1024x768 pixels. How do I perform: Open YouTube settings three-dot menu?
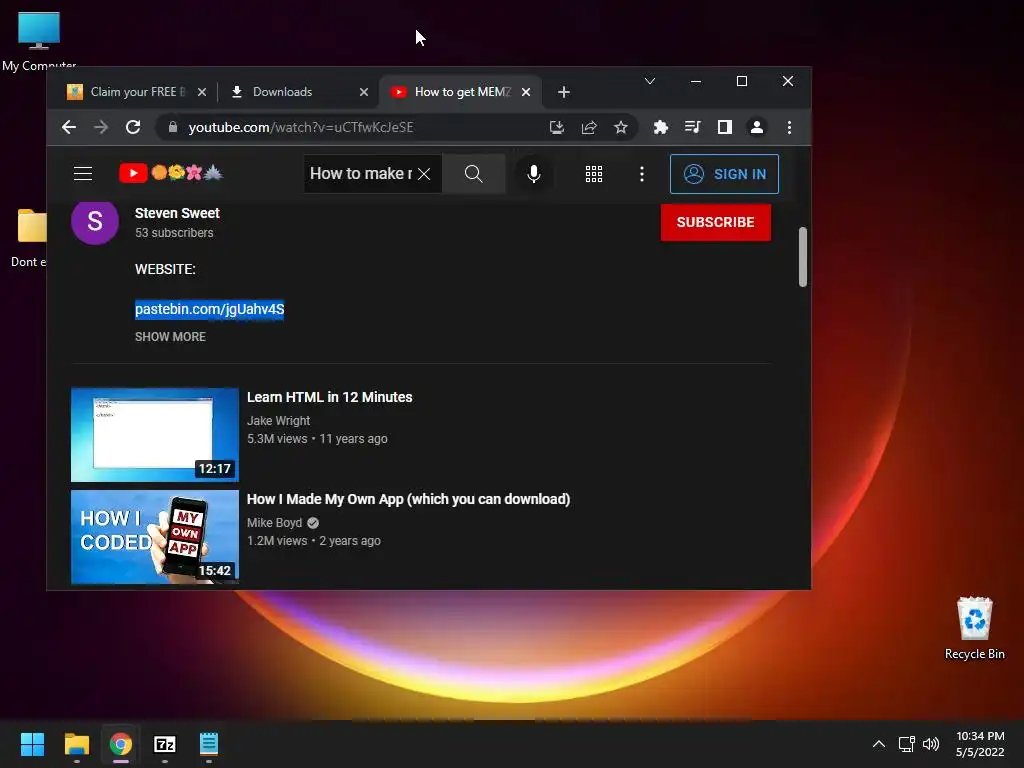tap(642, 174)
